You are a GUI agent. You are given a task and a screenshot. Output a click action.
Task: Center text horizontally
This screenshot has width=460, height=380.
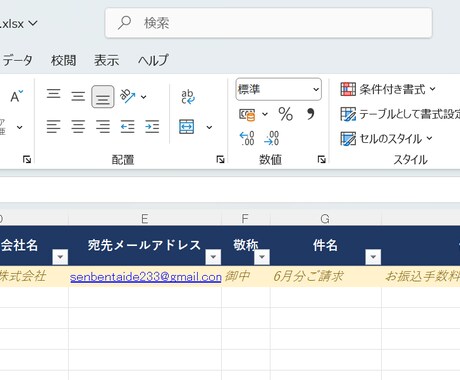tap(78, 127)
